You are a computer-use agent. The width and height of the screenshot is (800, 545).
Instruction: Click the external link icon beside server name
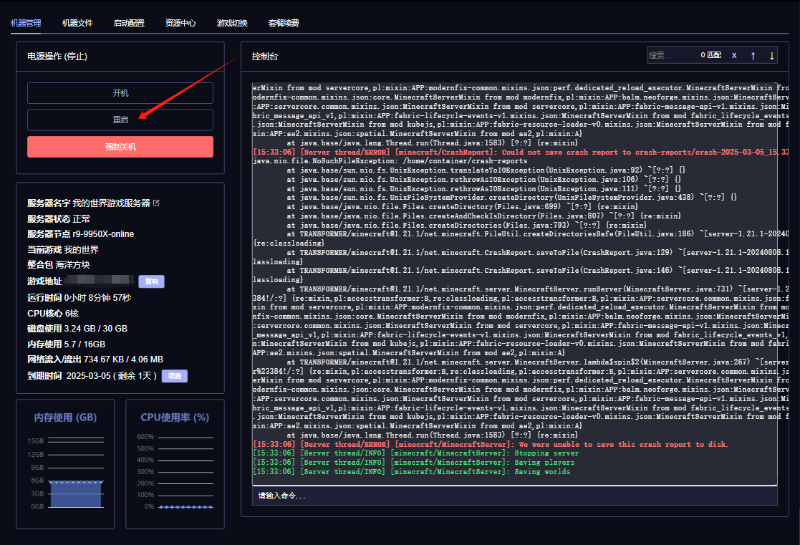click(156, 202)
